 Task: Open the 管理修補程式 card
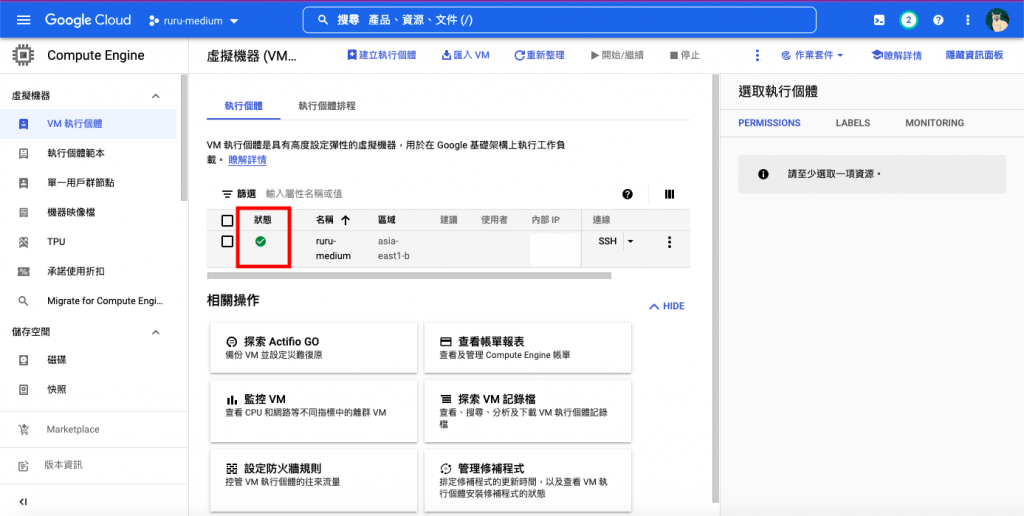528,481
